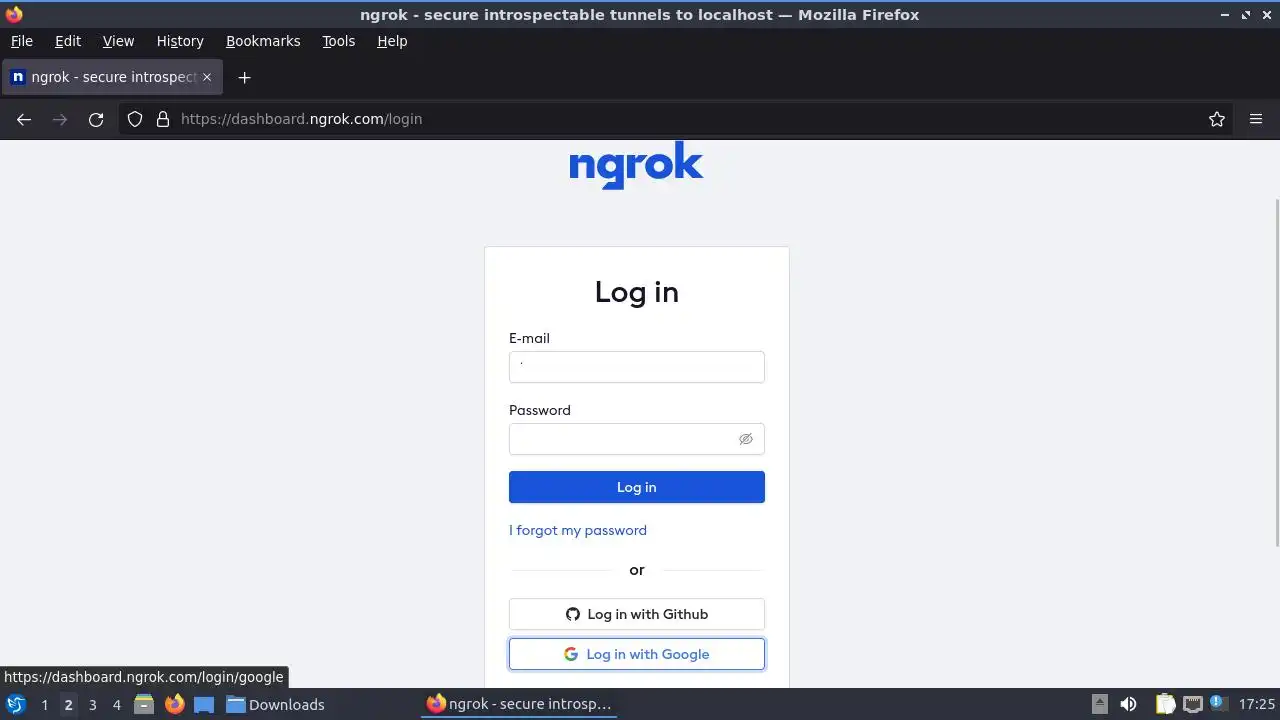Switch to virtual desktop 4
1280x720 pixels.
tap(116, 705)
